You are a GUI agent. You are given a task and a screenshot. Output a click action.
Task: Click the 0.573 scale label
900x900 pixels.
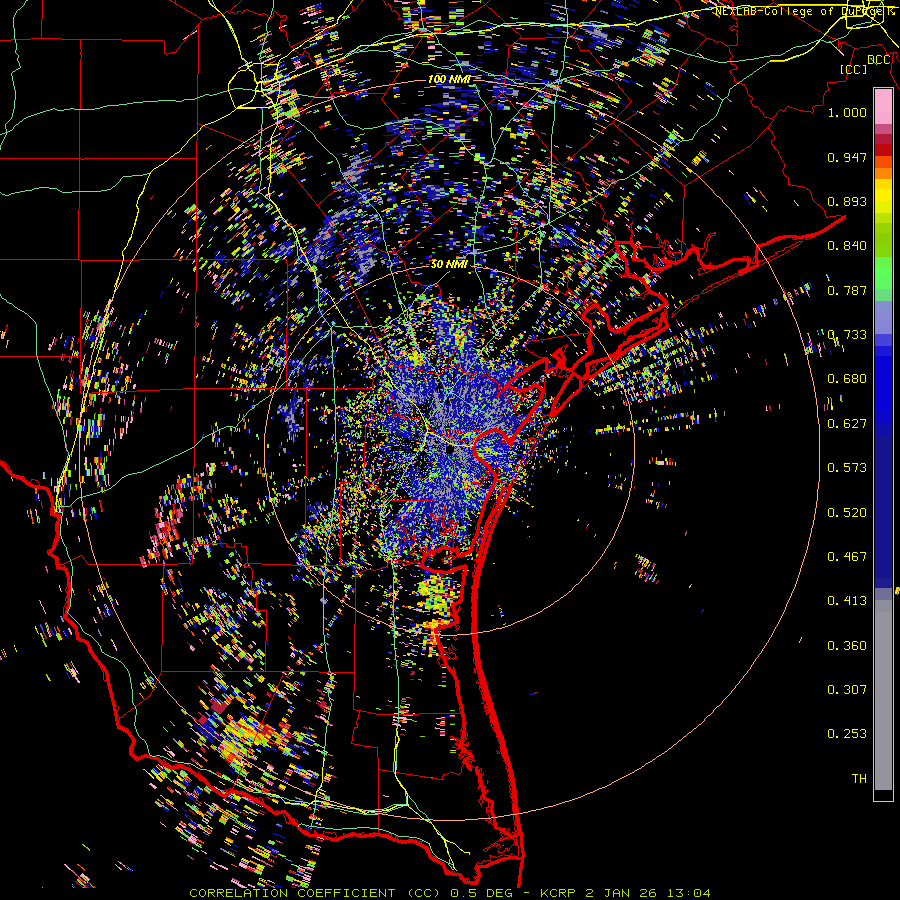point(847,468)
